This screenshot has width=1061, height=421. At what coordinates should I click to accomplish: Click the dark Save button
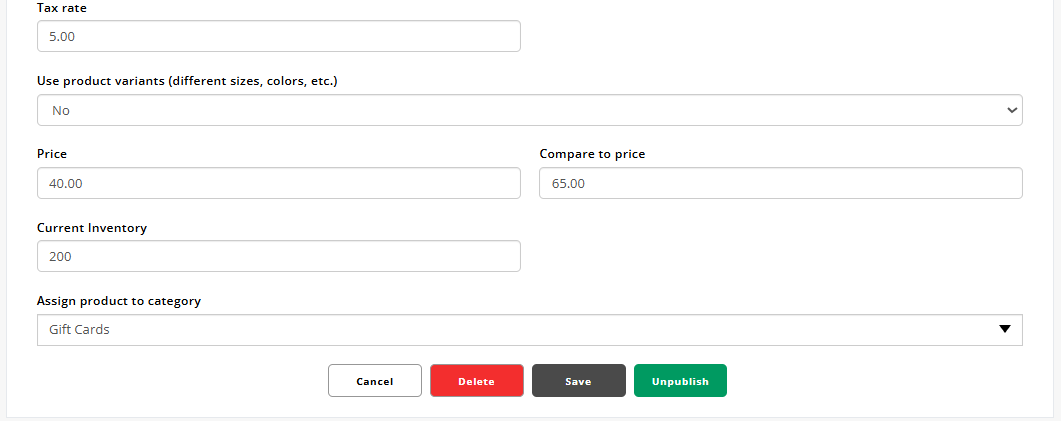pos(578,381)
